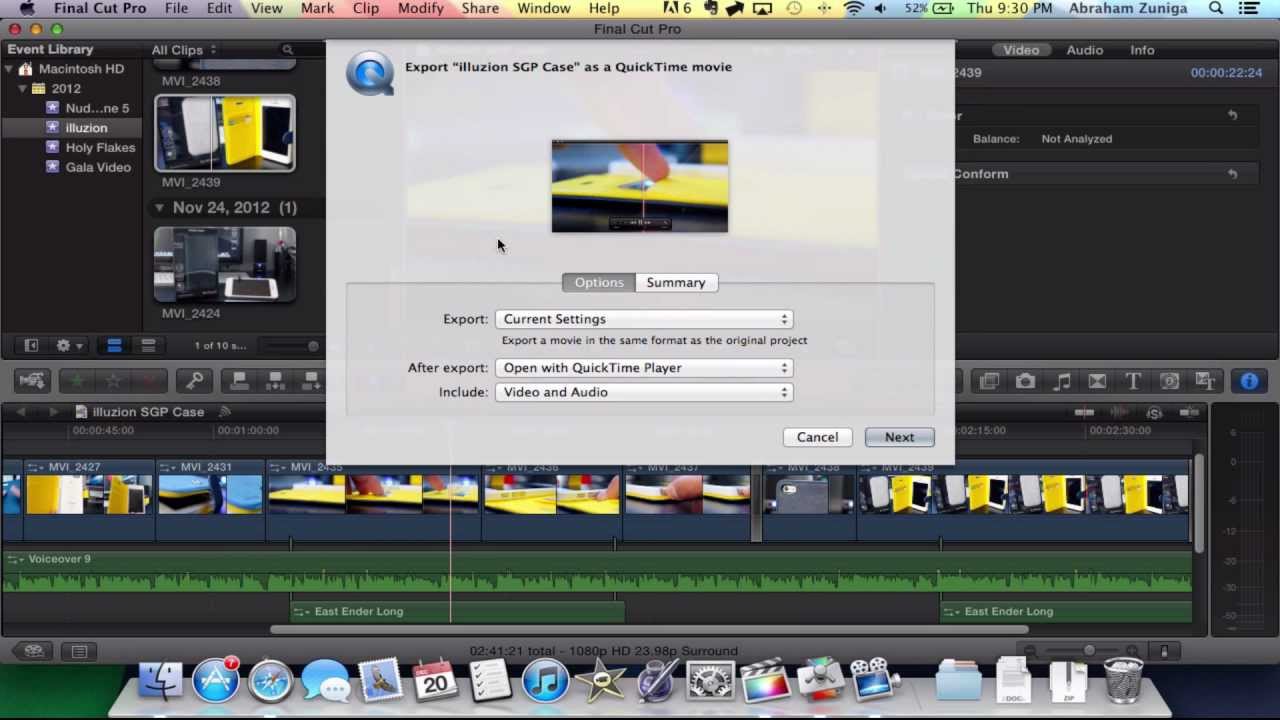1280x720 pixels.
Task: Select the MVI_2424 clip thumbnail
Action: (225, 264)
